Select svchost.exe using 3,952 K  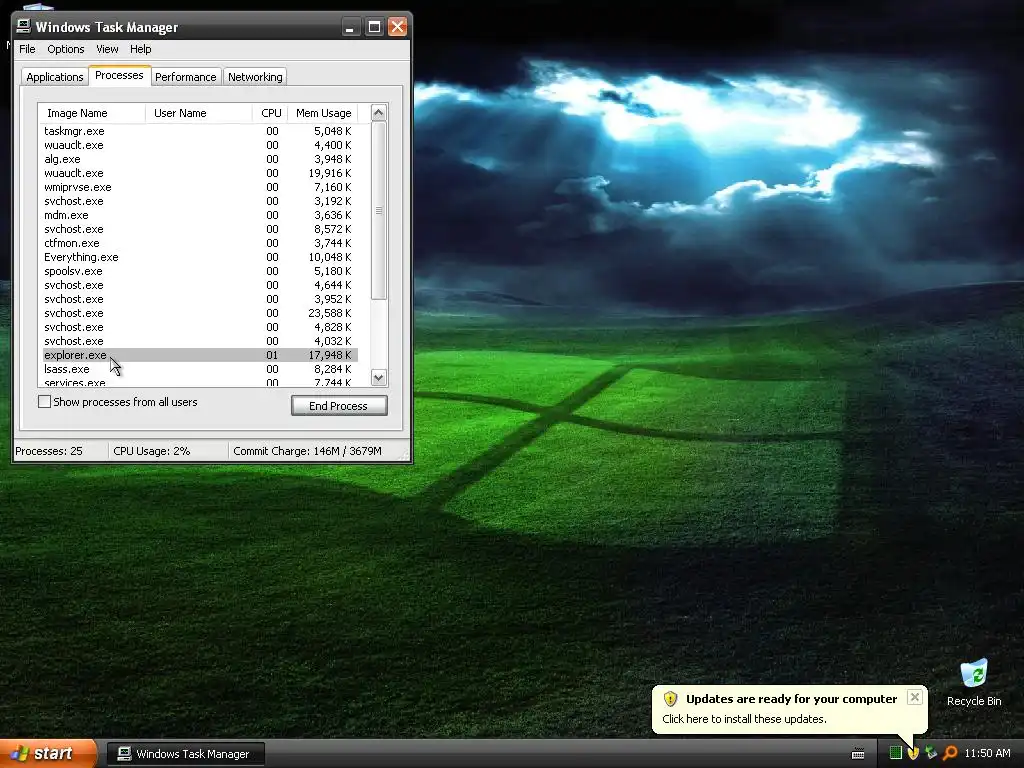200,299
